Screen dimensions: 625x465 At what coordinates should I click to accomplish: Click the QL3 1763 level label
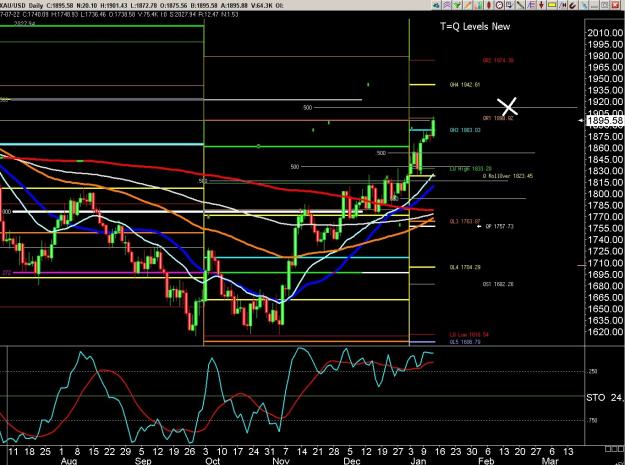point(465,221)
